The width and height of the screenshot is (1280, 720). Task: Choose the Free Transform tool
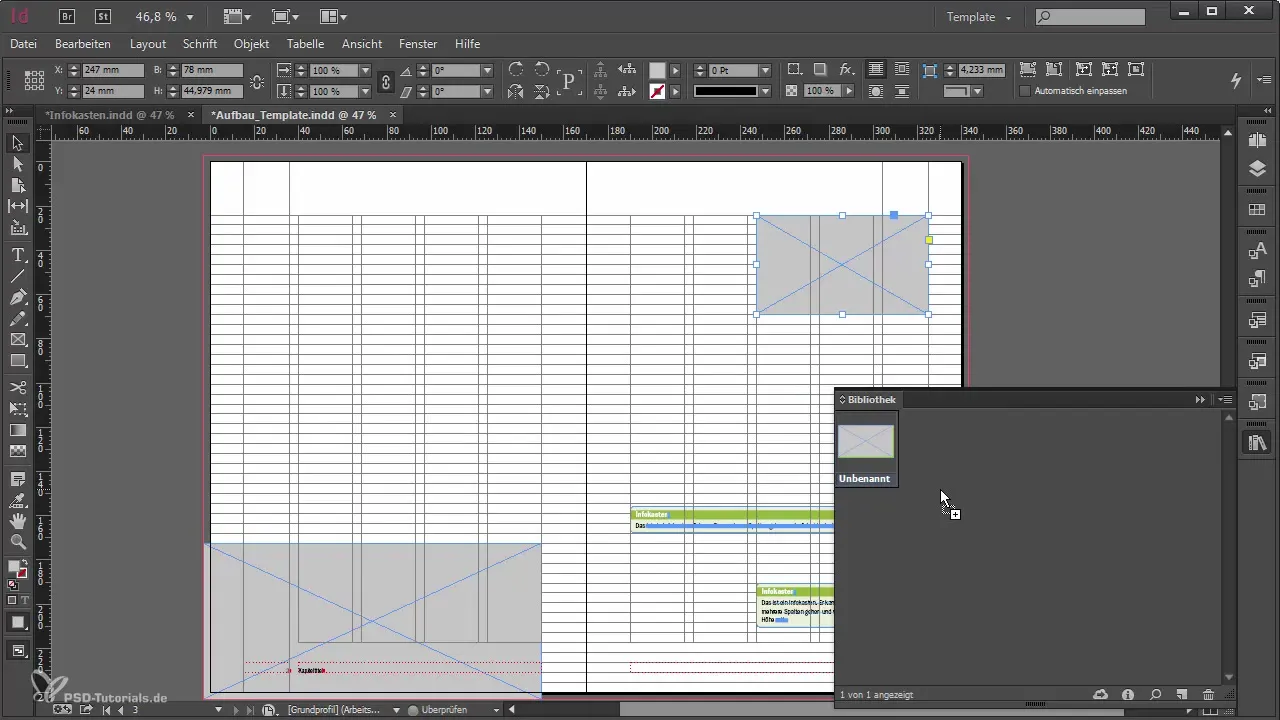(18, 408)
